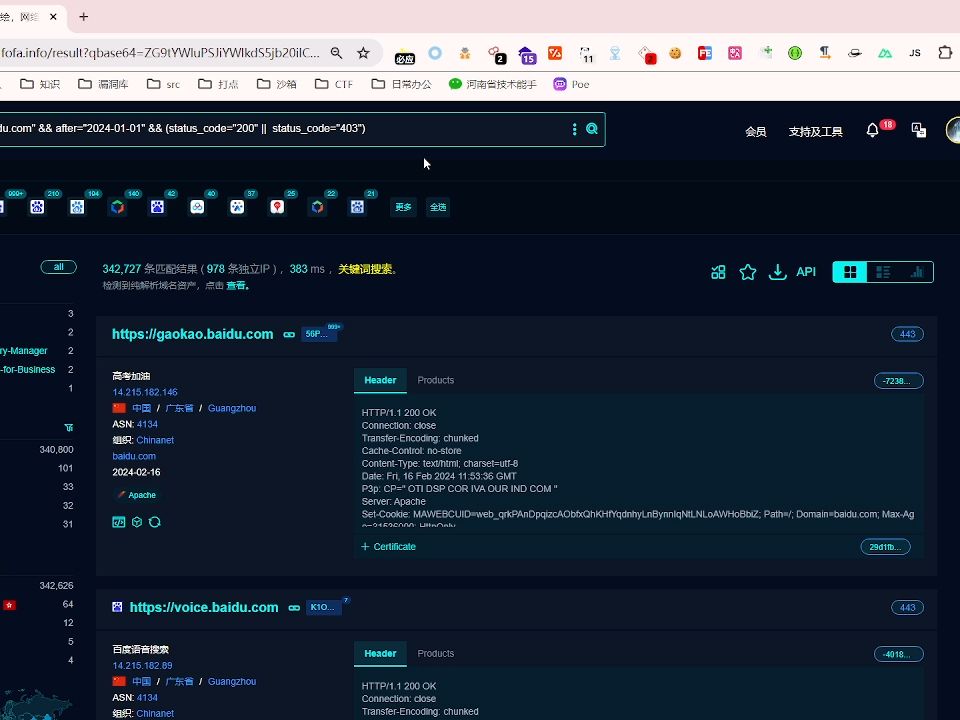Select the Header tab for voice.baidu.com
Viewport: 960px width, 720px height.
pyautogui.click(x=380, y=653)
